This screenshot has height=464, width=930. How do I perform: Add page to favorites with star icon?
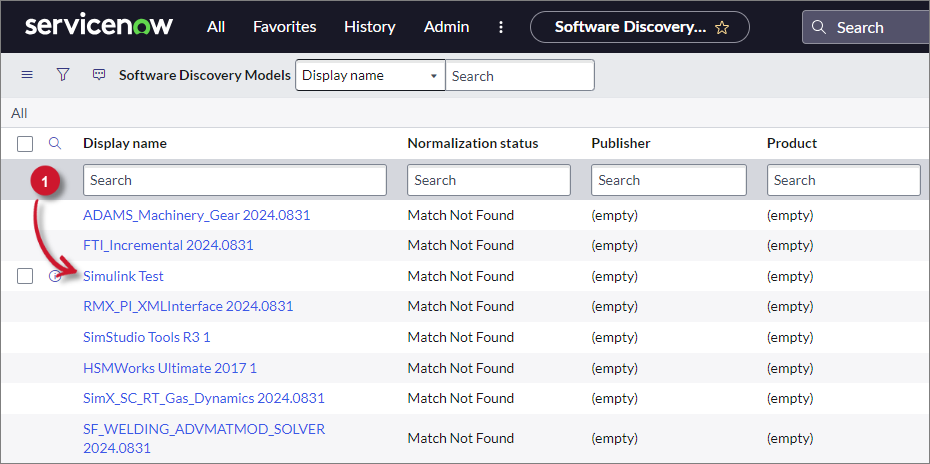click(x=722, y=27)
